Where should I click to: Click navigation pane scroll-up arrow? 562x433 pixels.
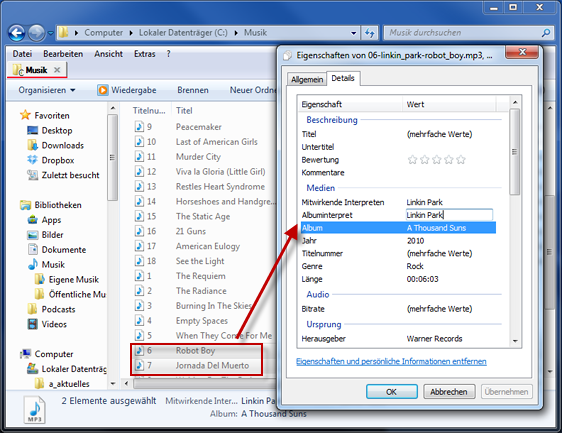(x=113, y=108)
